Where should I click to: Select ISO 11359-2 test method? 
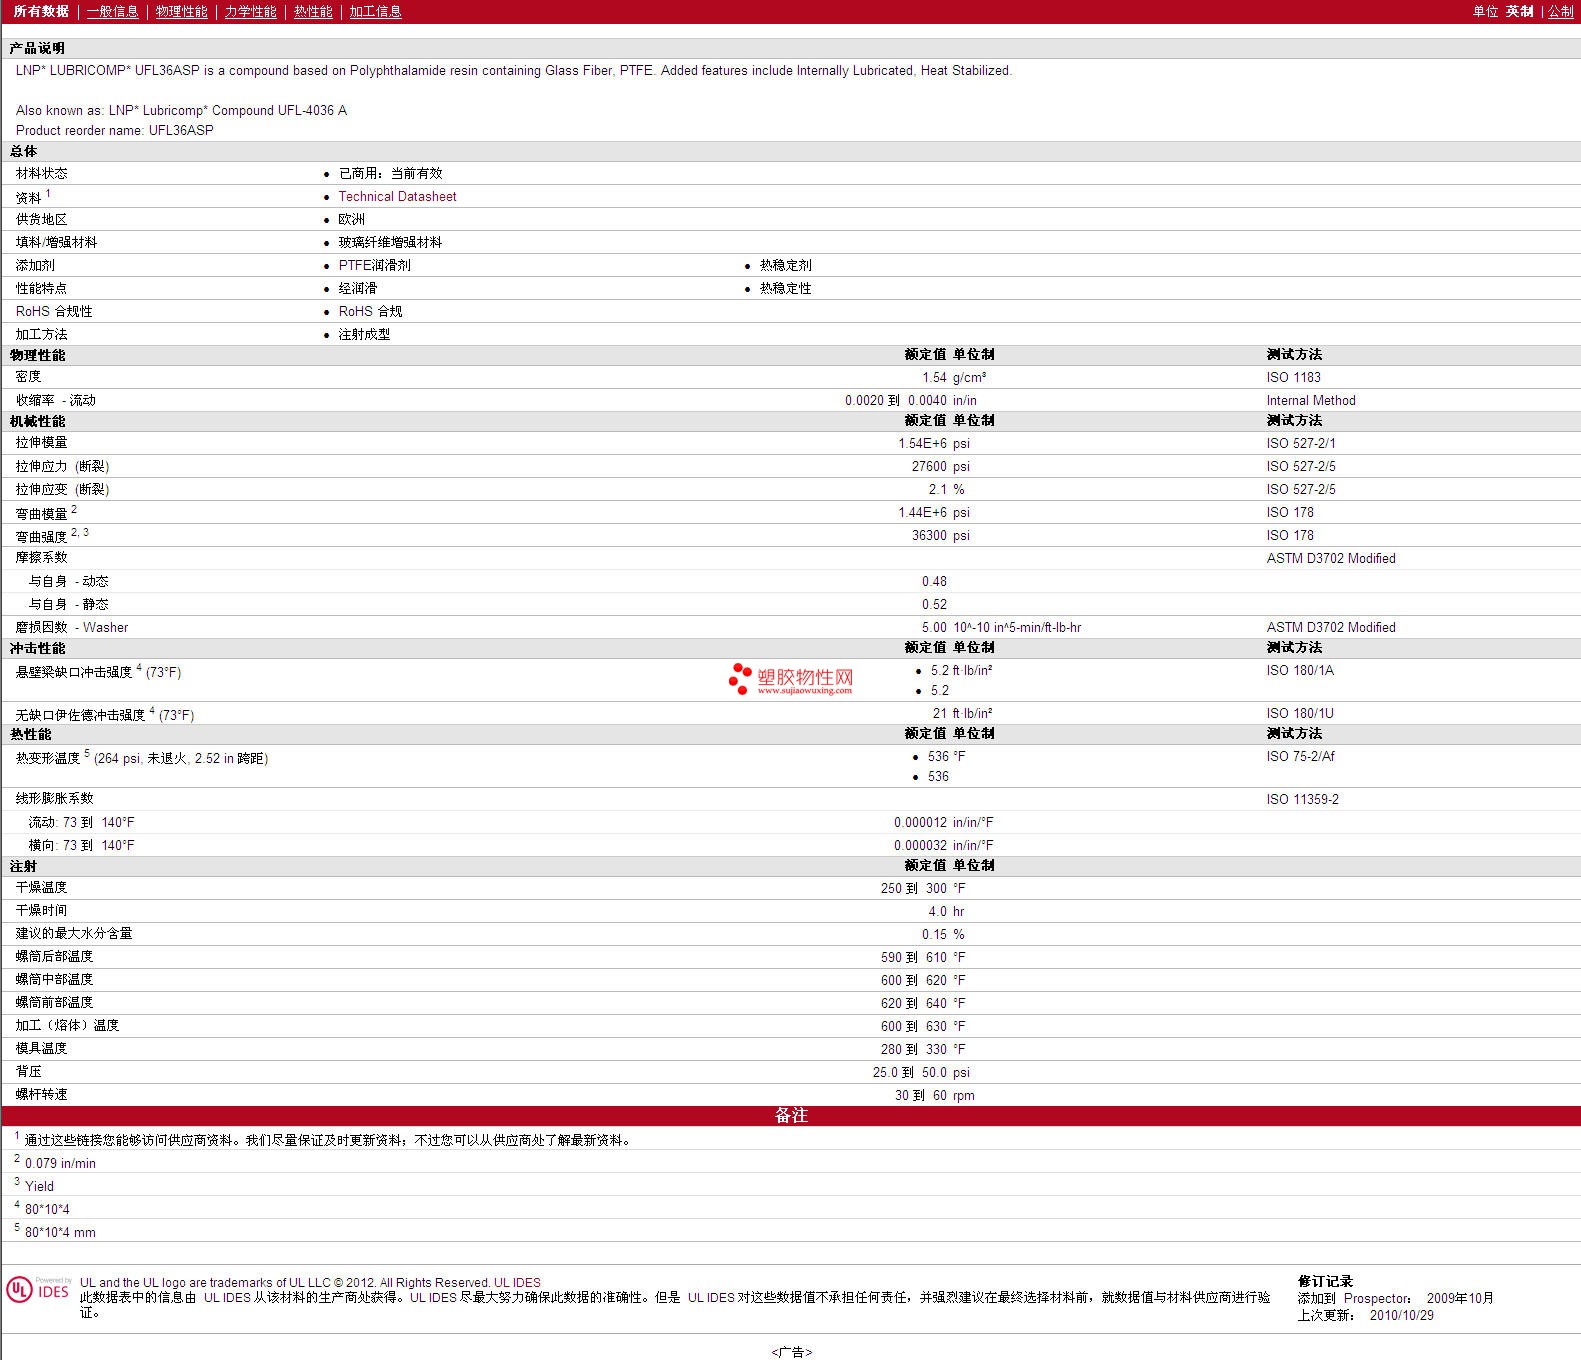(1302, 799)
